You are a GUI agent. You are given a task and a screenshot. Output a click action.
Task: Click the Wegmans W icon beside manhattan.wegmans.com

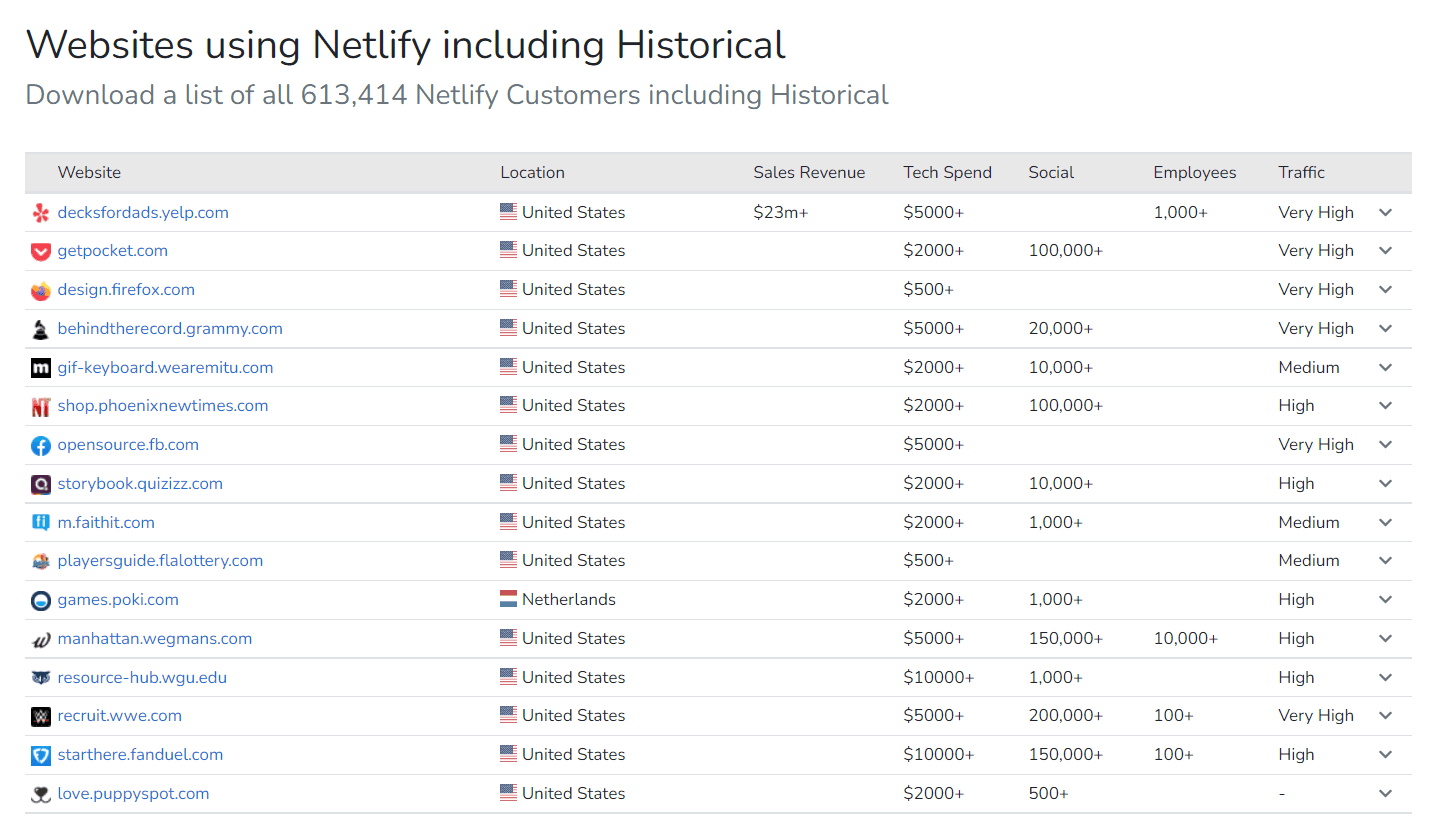point(40,638)
